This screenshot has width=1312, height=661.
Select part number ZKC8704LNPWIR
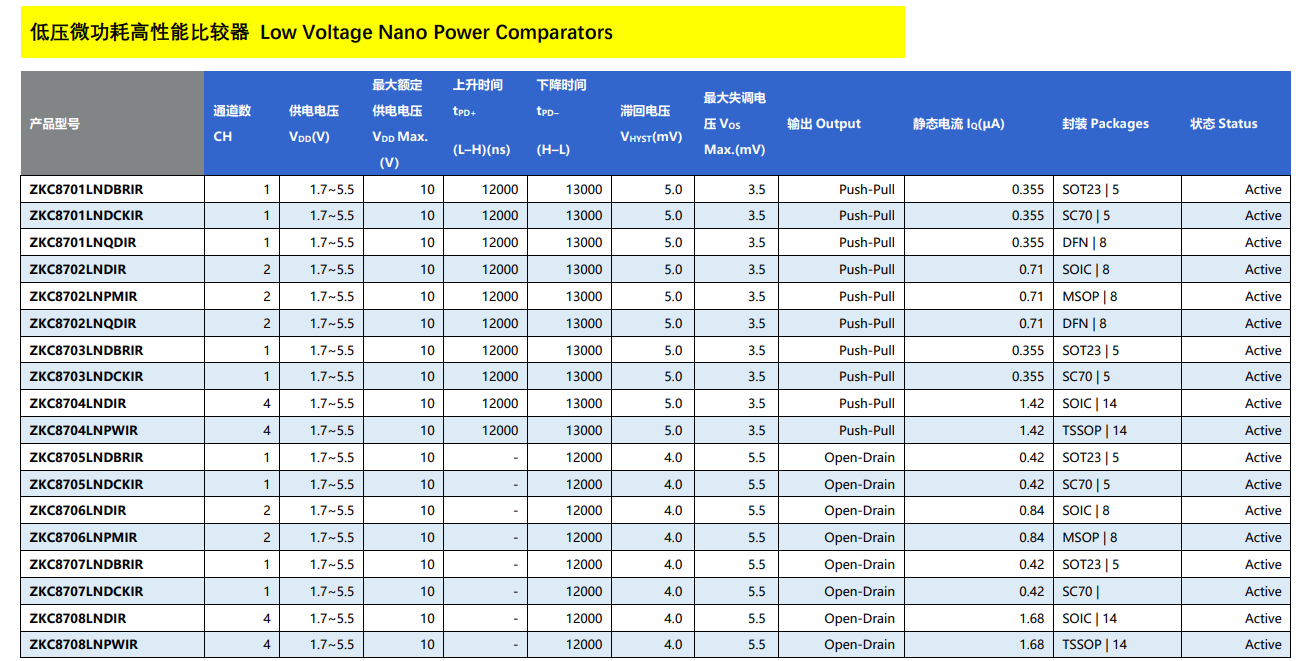[x=84, y=431]
